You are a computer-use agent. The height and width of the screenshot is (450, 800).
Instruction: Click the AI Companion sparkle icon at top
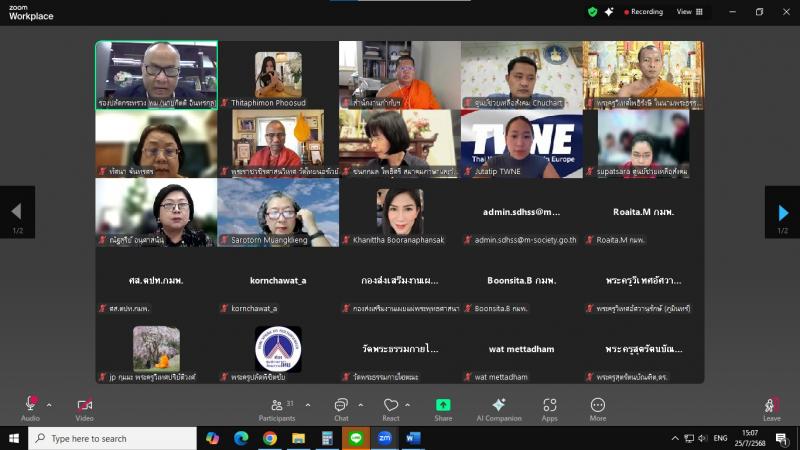609,12
